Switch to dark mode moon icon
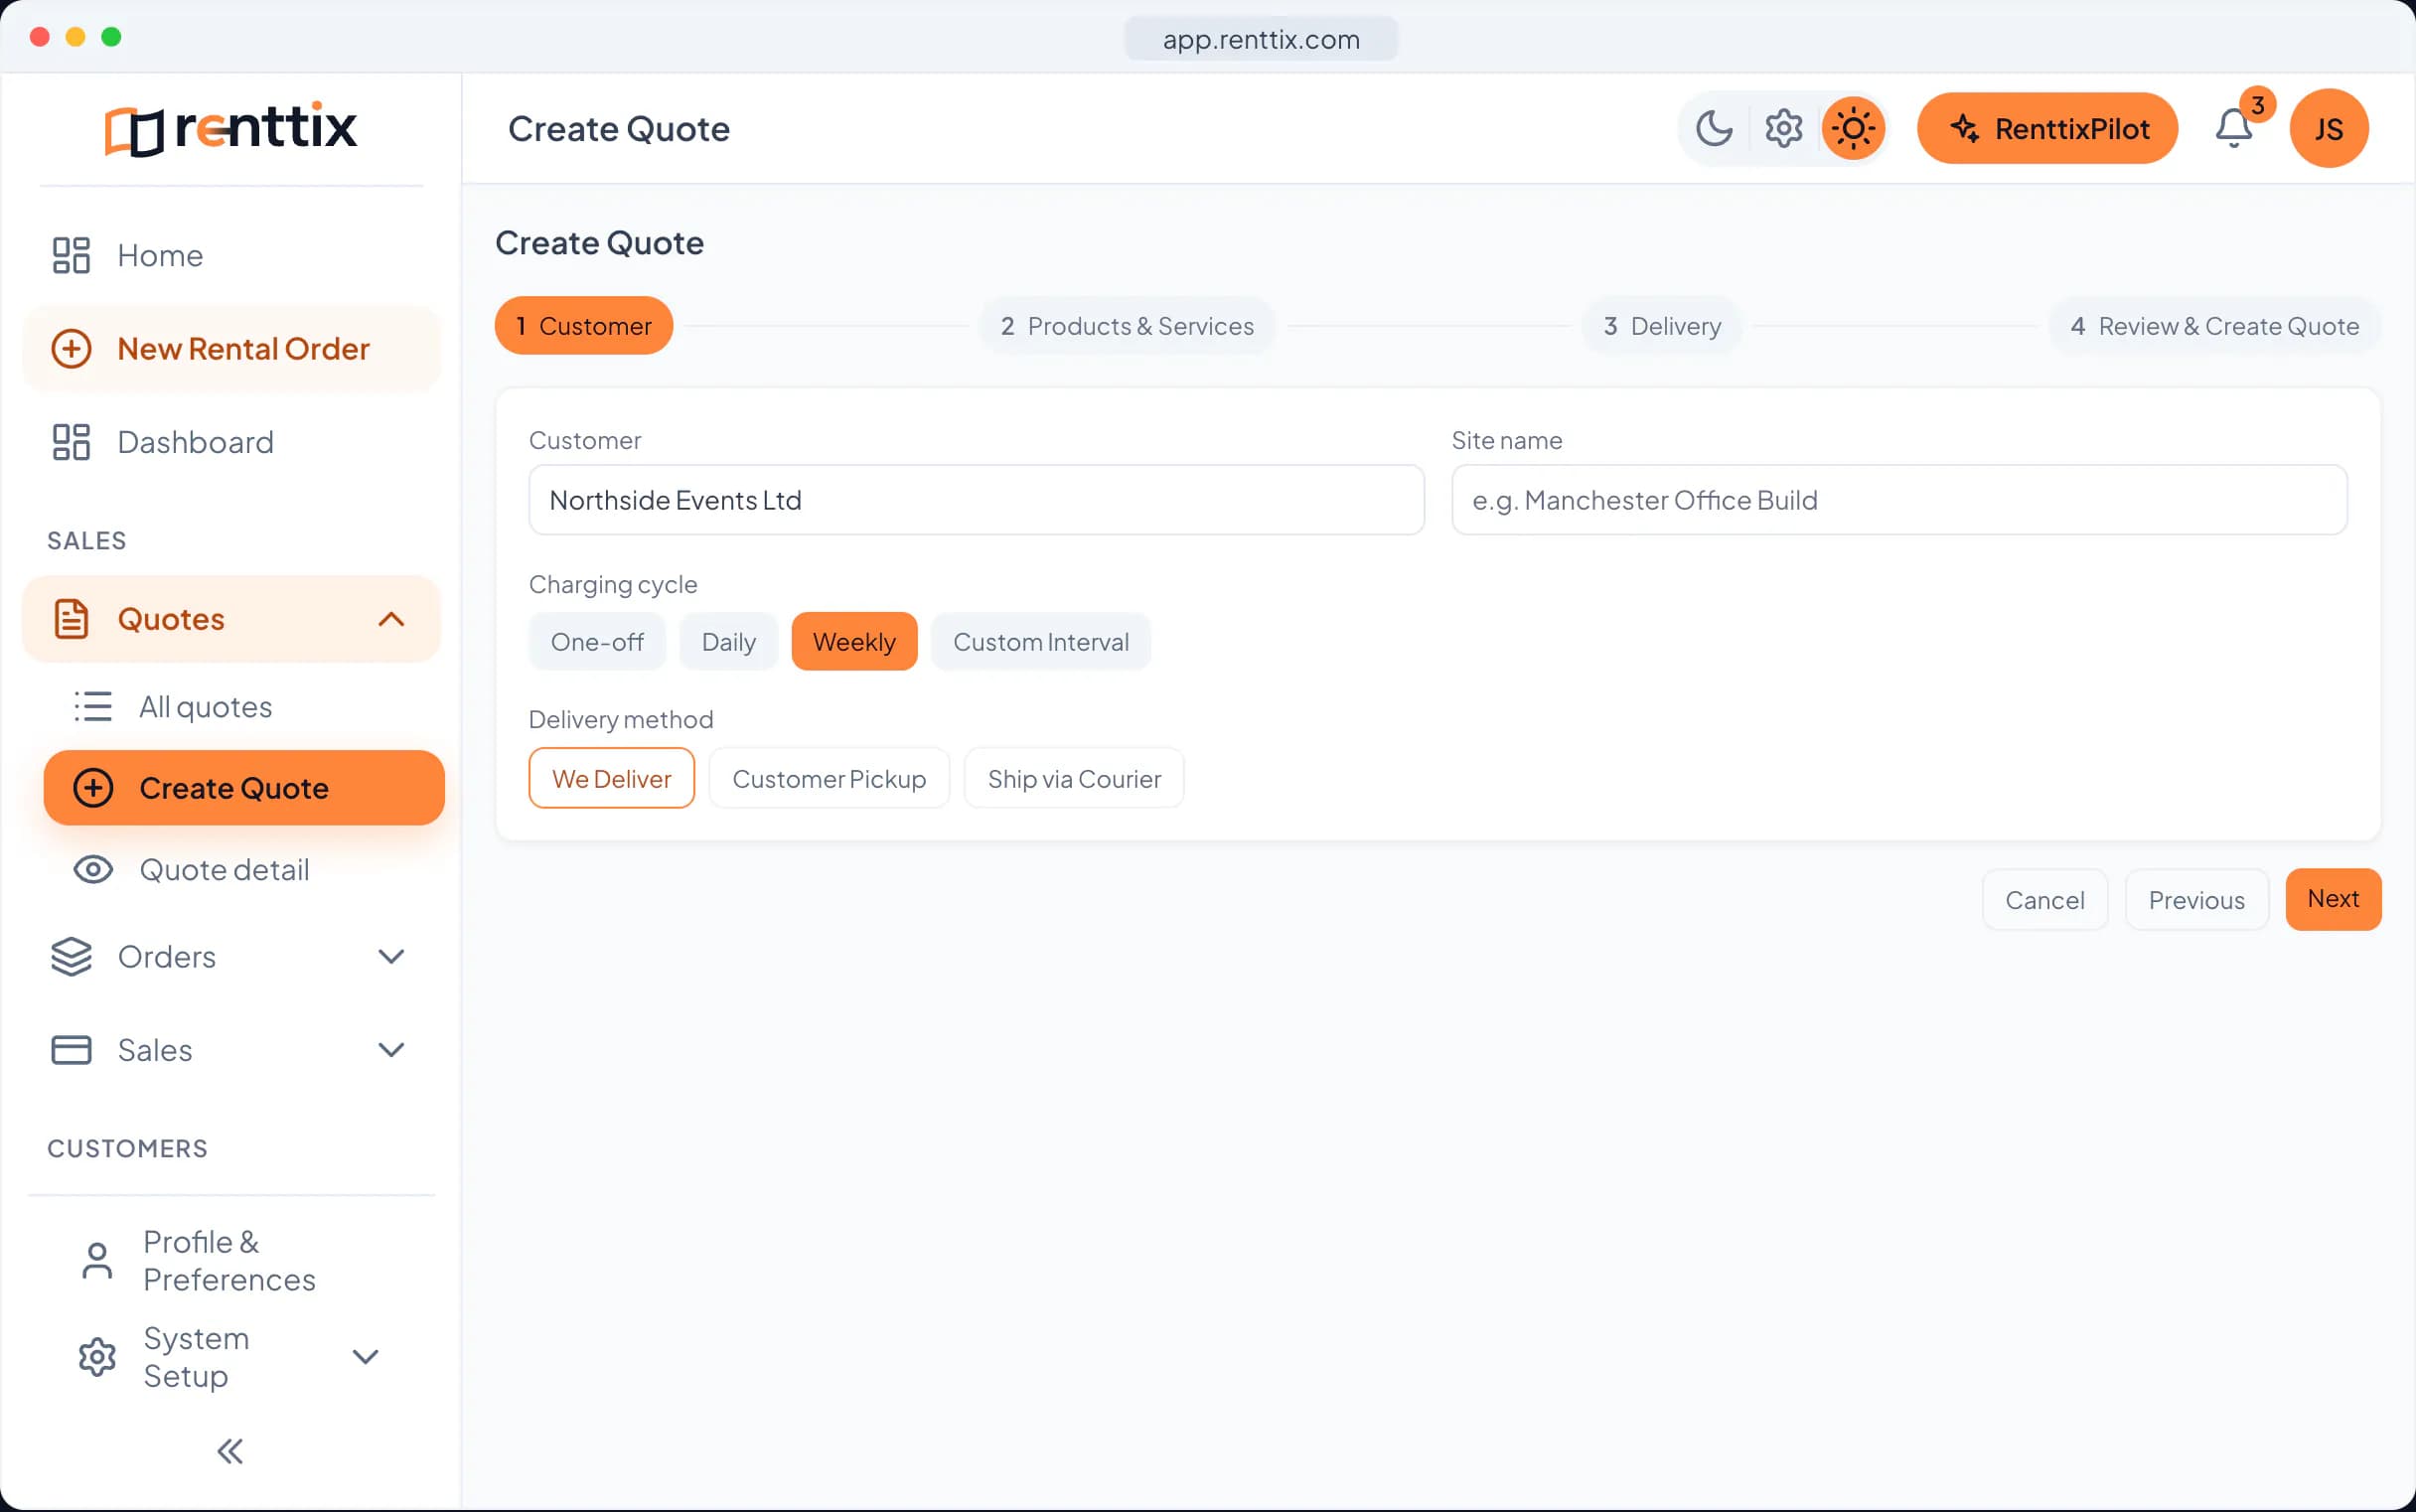The width and height of the screenshot is (2416, 1512). pyautogui.click(x=1714, y=128)
